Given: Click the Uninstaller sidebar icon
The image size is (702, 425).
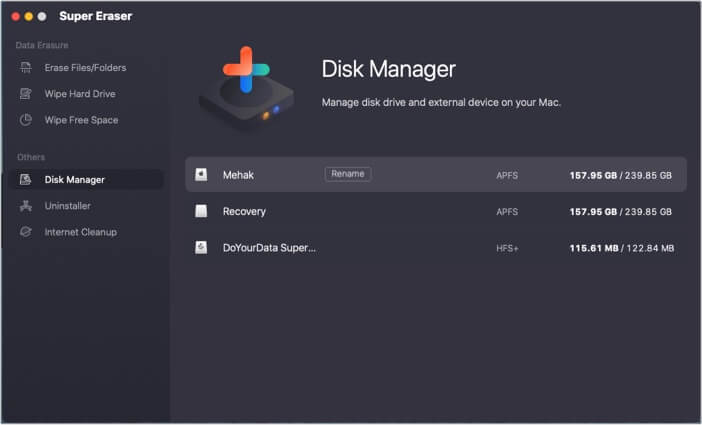Looking at the screenshot, I should (26, 206).
